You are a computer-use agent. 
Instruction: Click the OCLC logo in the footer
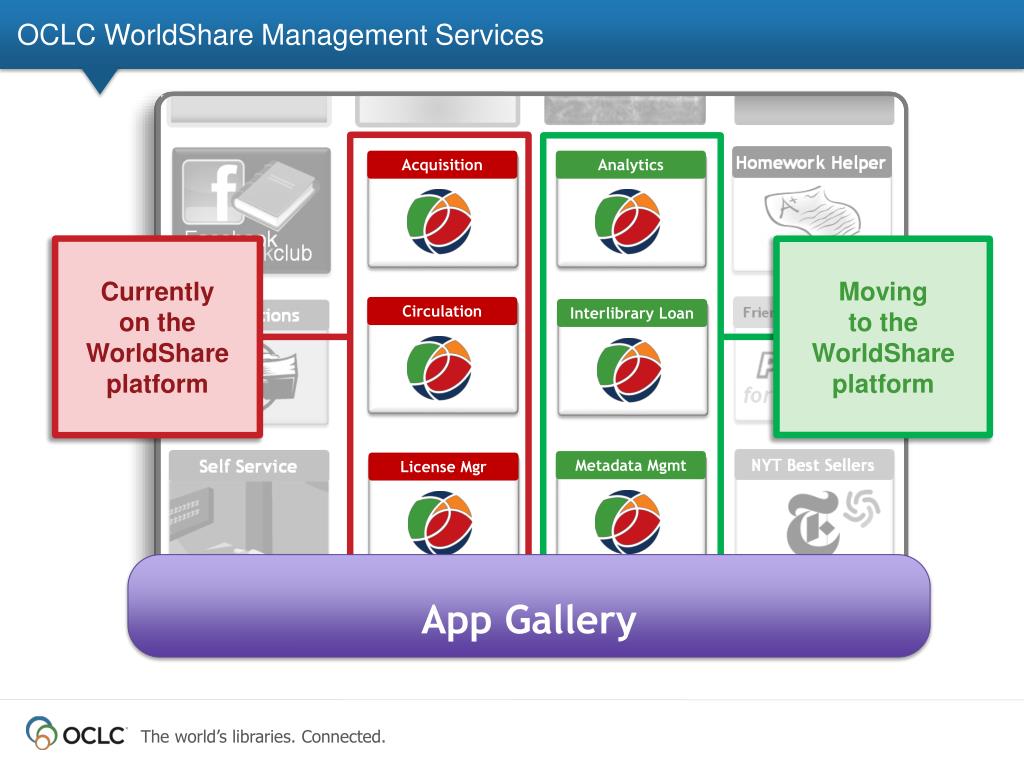tap(75, 733)
